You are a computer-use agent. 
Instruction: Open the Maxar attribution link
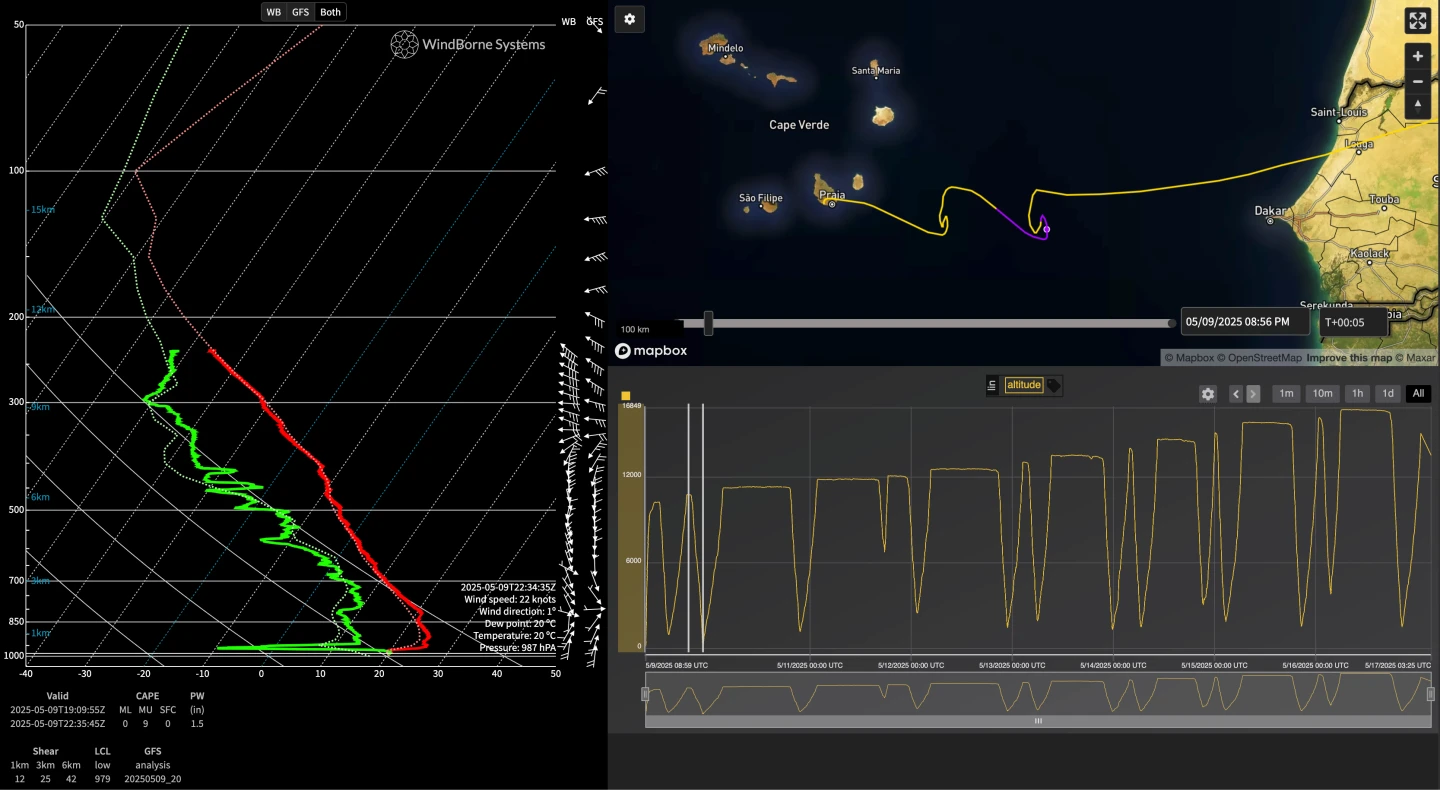[x=1420, y=358]
